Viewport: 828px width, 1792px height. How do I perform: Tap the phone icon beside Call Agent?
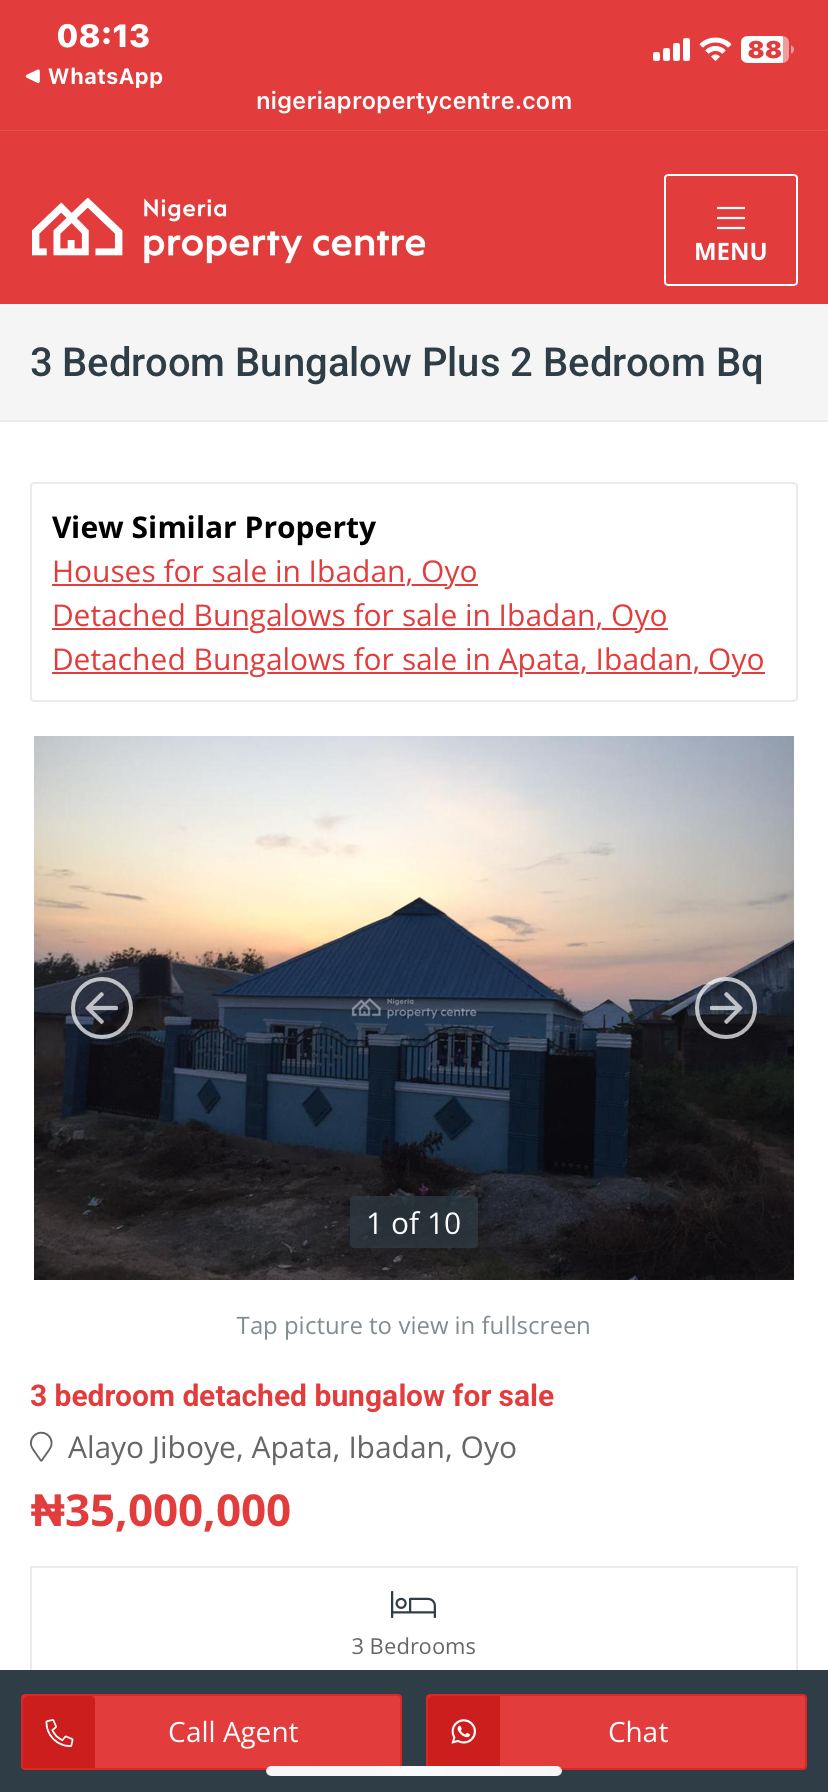coord(59,1732)
